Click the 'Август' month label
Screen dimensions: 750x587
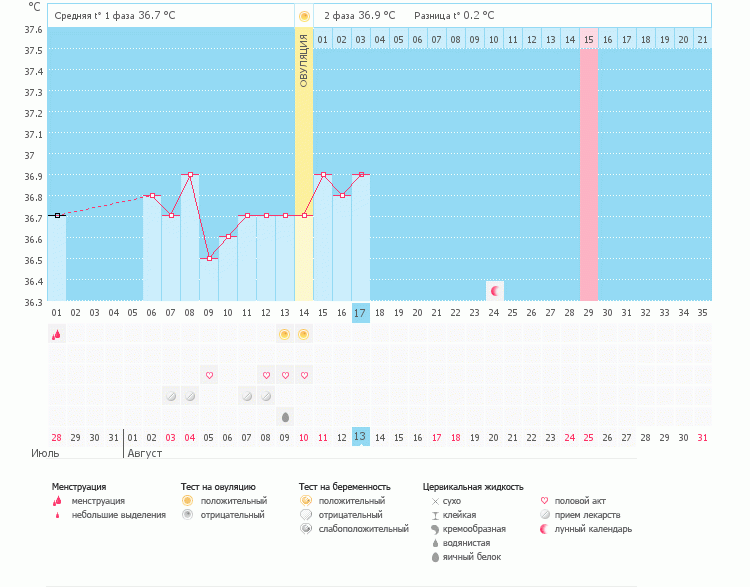click(142, 453)
